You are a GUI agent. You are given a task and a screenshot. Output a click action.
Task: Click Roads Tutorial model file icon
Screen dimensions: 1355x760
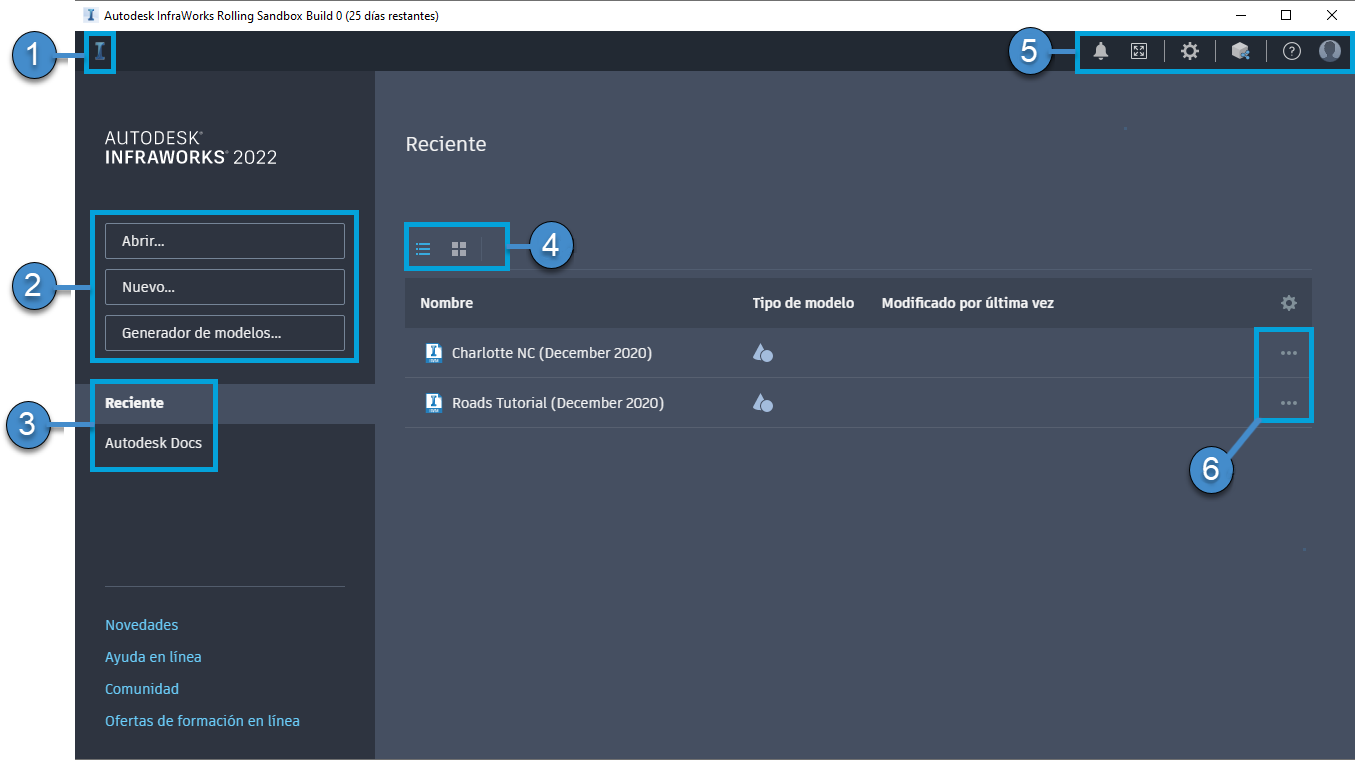point(434,403)
